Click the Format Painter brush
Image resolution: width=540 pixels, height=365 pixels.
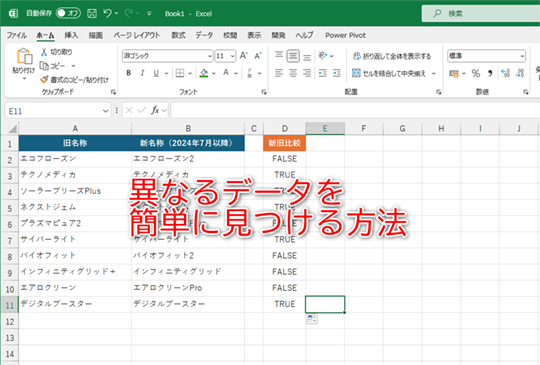tap(44, 80)
